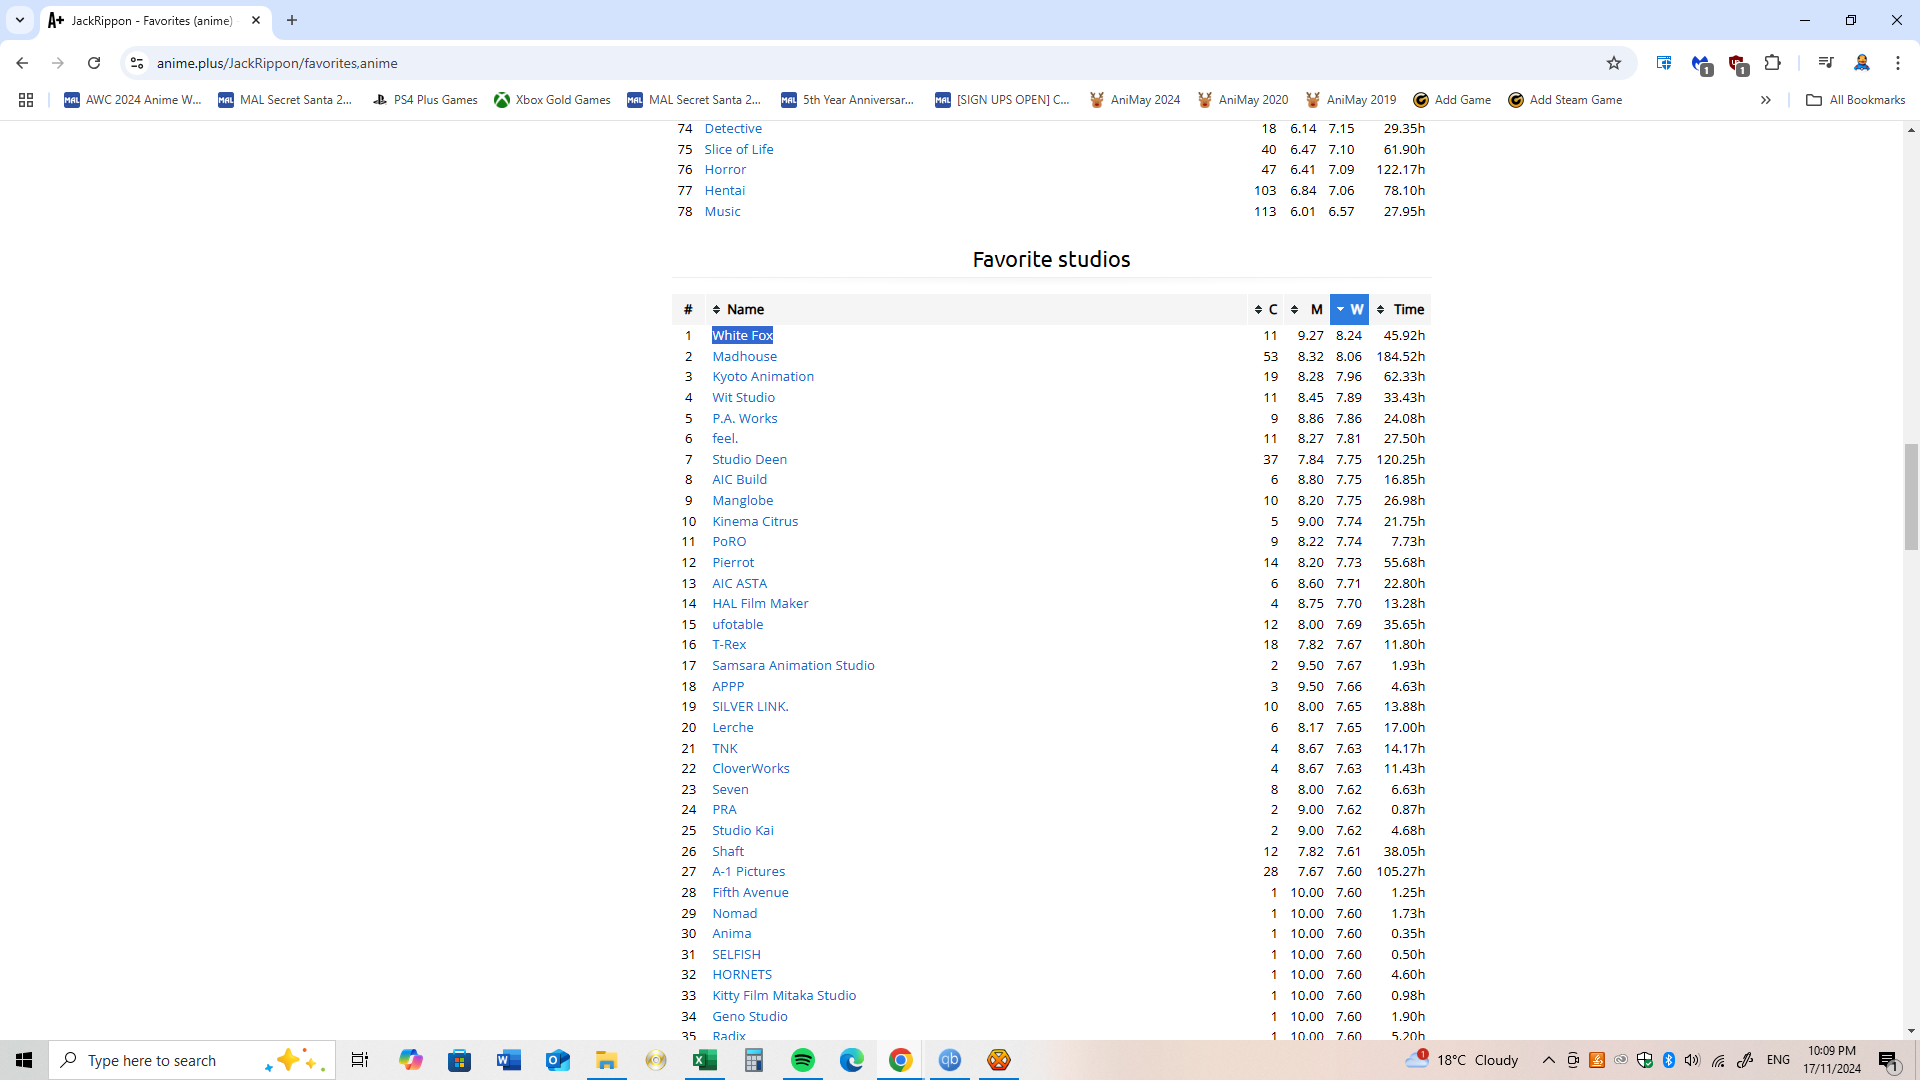Open the Madhouse studio link
The image size is (1920, 1080).
(x=744, y=357)
